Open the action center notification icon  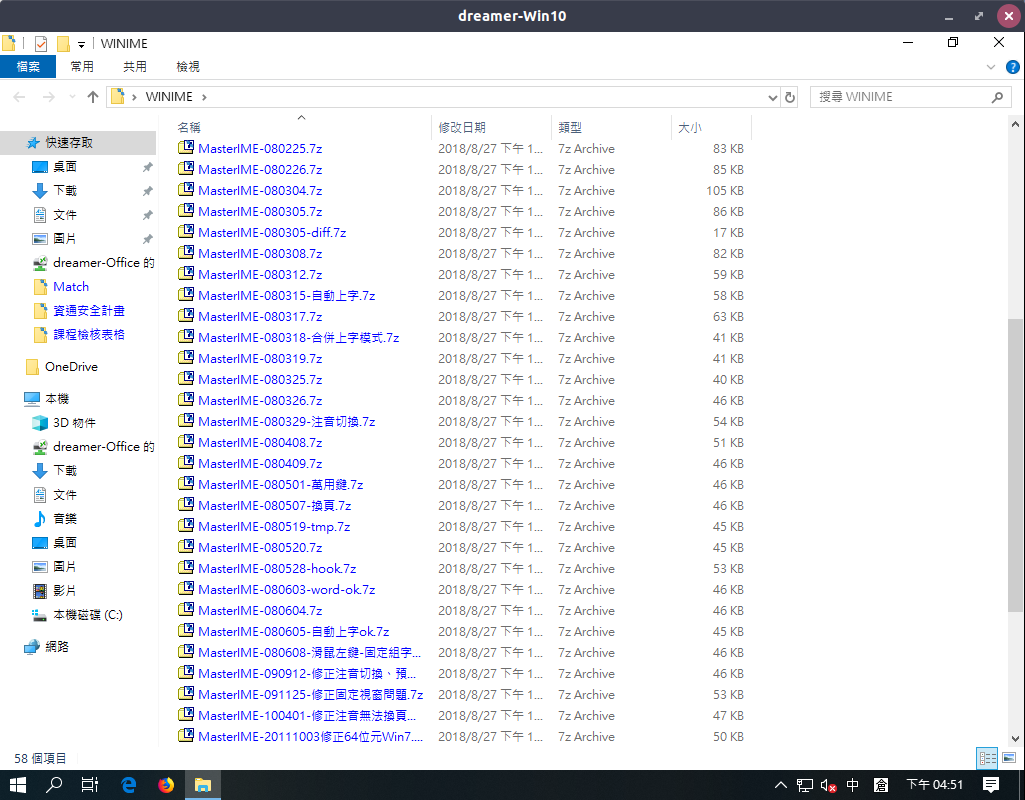click(990, 785)
